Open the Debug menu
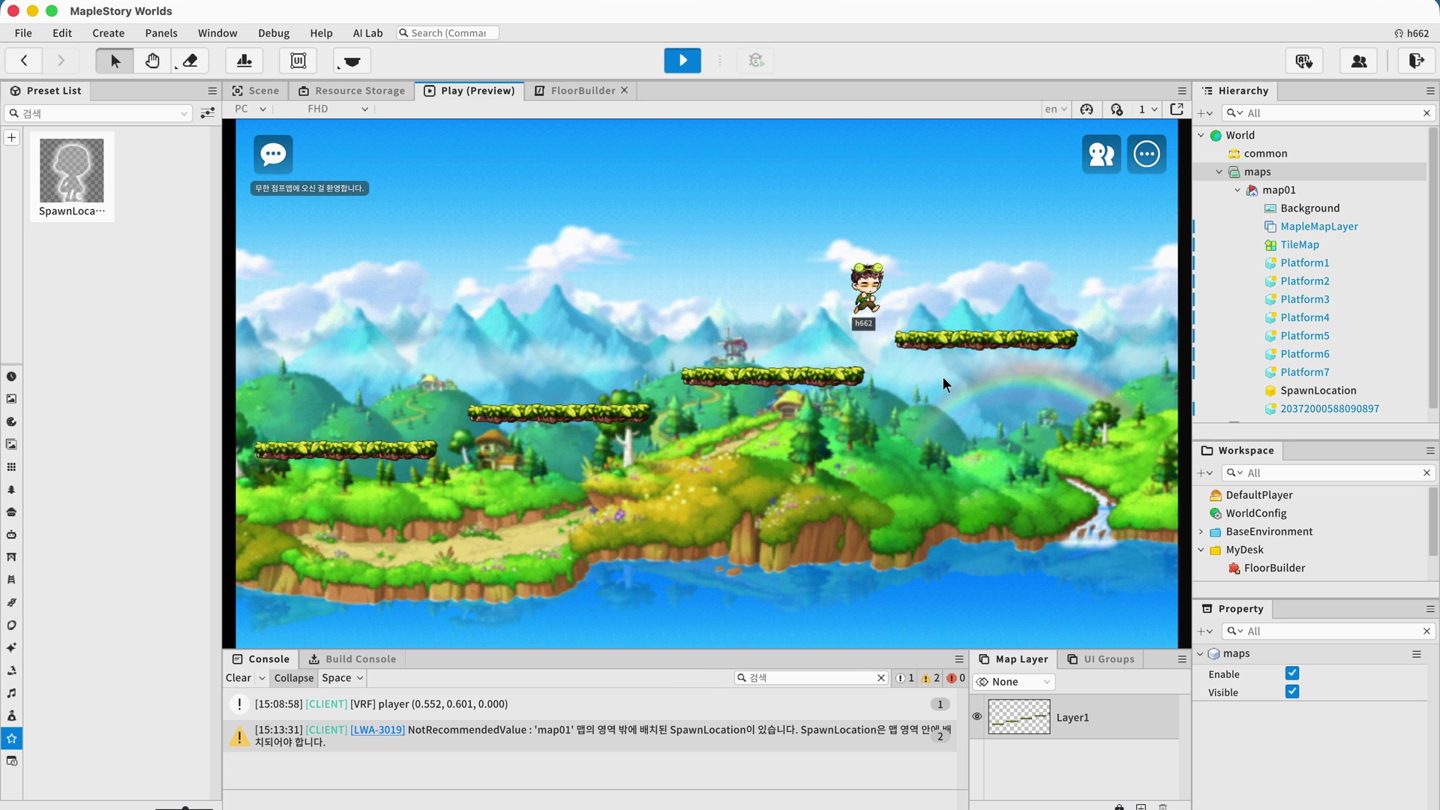Screen dimensions: 1440x810 (273, 33)
